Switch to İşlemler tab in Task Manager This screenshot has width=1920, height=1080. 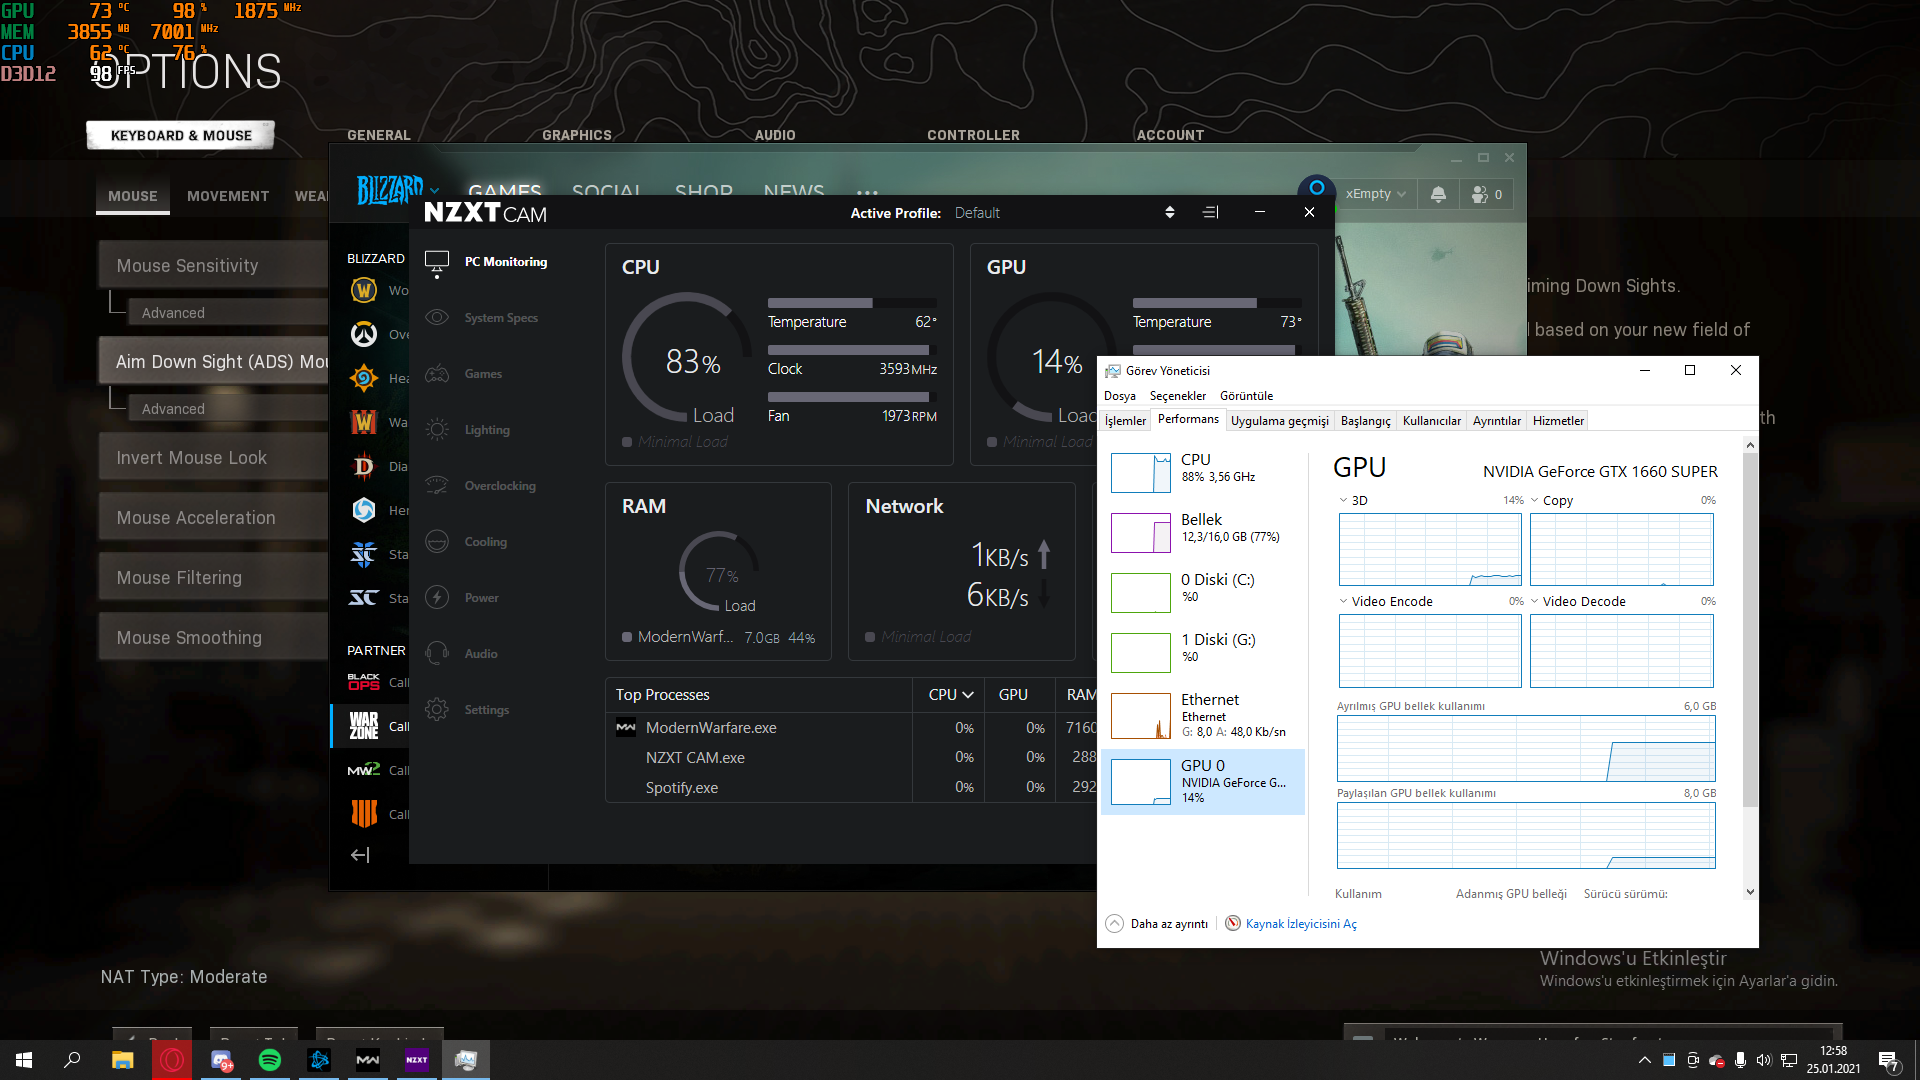coord(1125,421)
